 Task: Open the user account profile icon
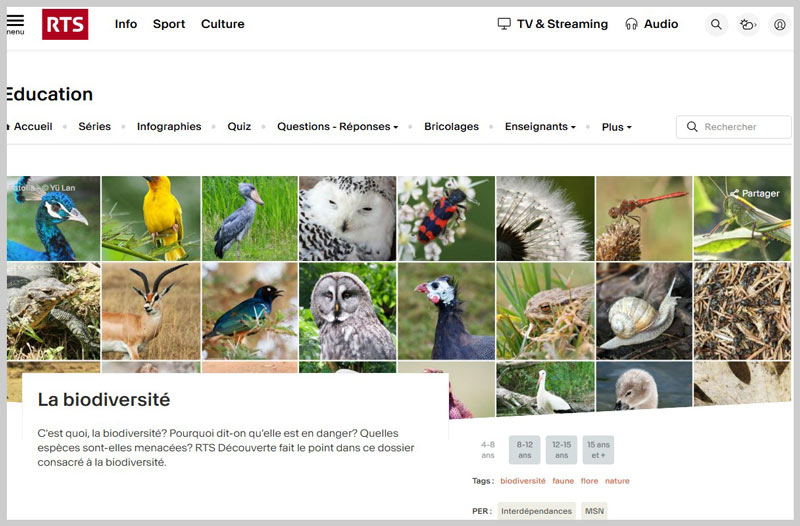(780, 24)
